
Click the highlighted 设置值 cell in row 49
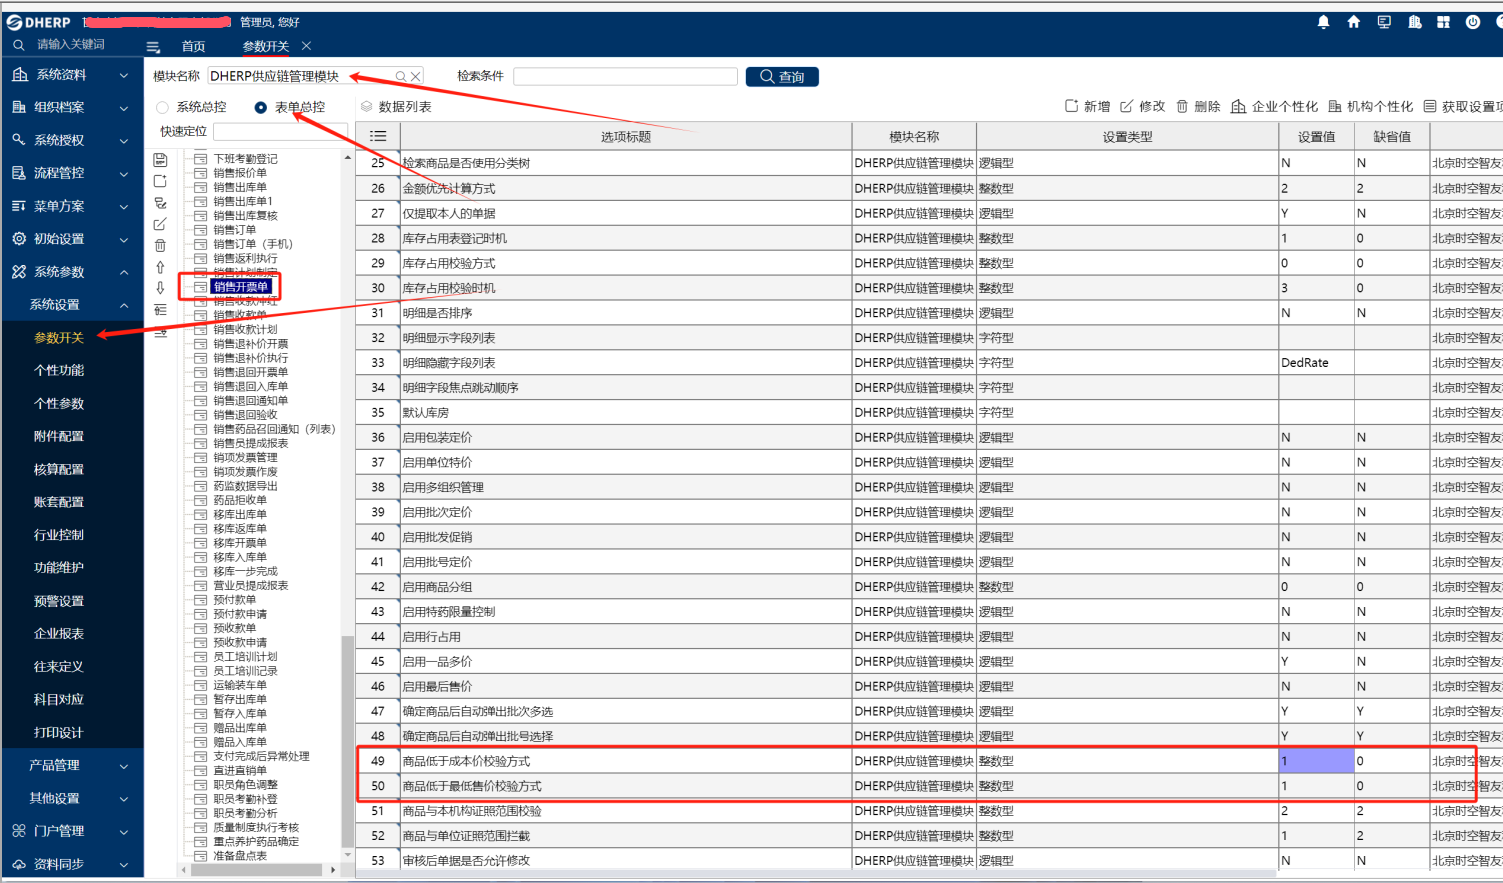[1316, 761]
